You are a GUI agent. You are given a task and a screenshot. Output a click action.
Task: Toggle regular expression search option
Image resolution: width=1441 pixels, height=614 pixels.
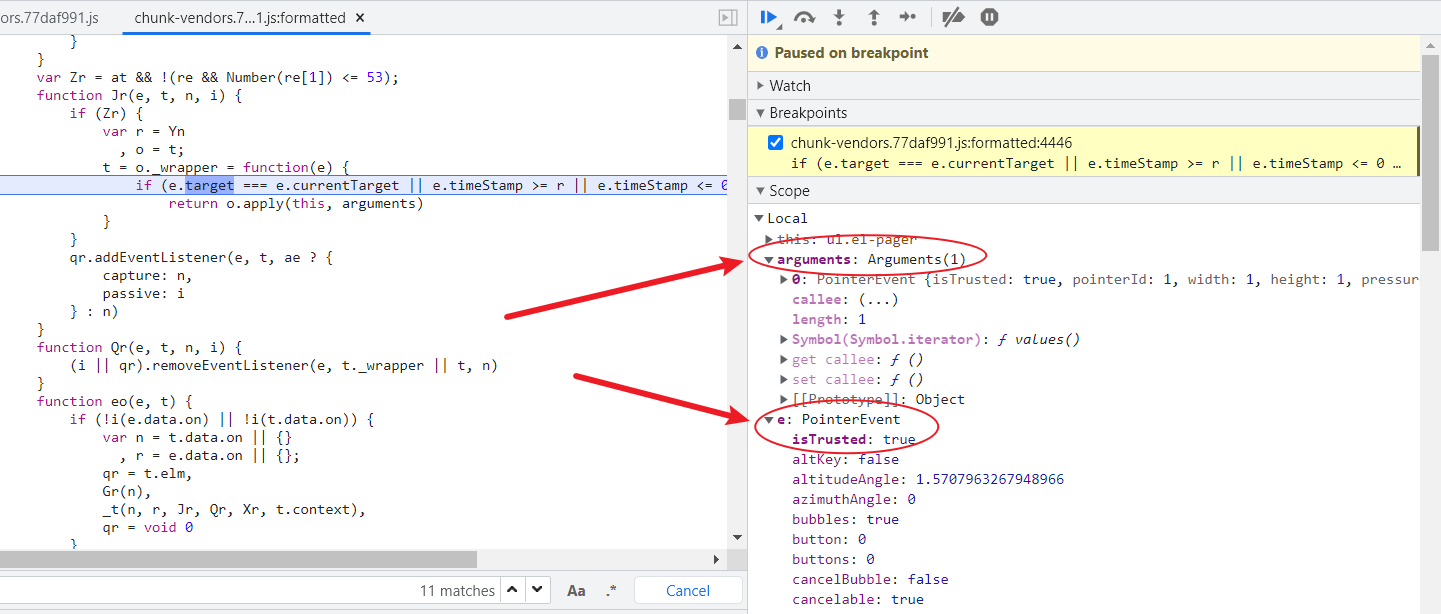pos(612,590)
